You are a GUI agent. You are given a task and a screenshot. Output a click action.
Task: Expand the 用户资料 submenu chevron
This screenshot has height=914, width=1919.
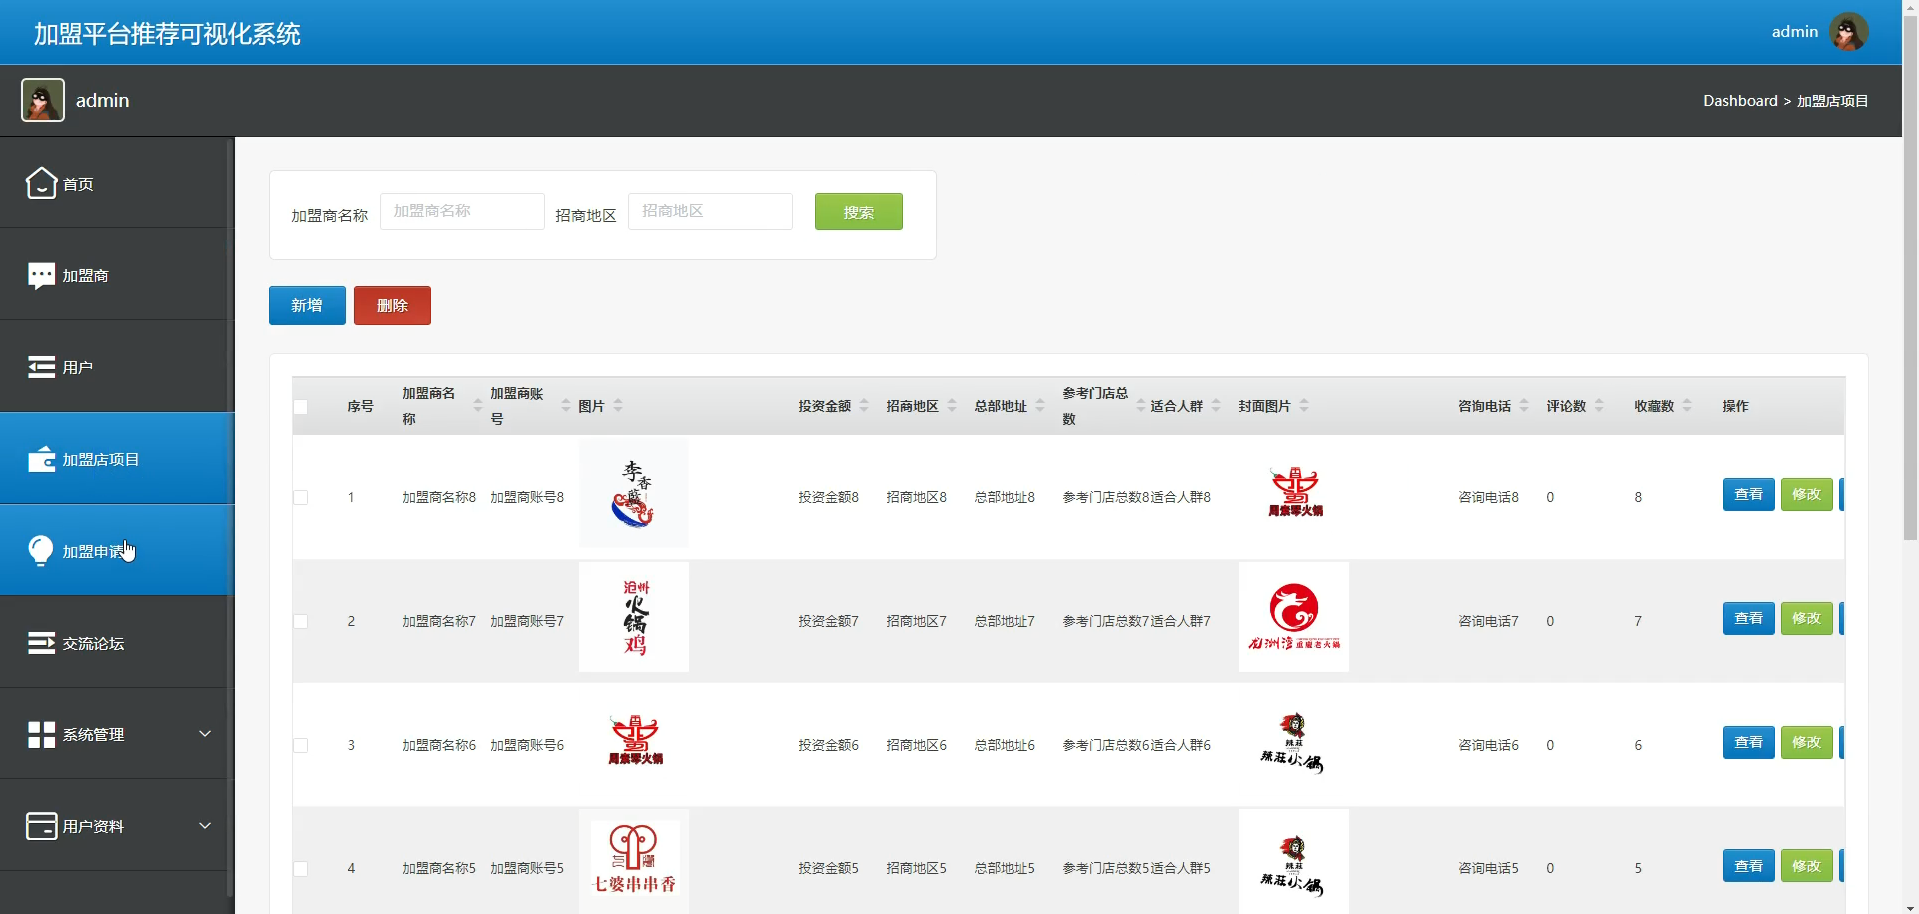pos(205,826)
